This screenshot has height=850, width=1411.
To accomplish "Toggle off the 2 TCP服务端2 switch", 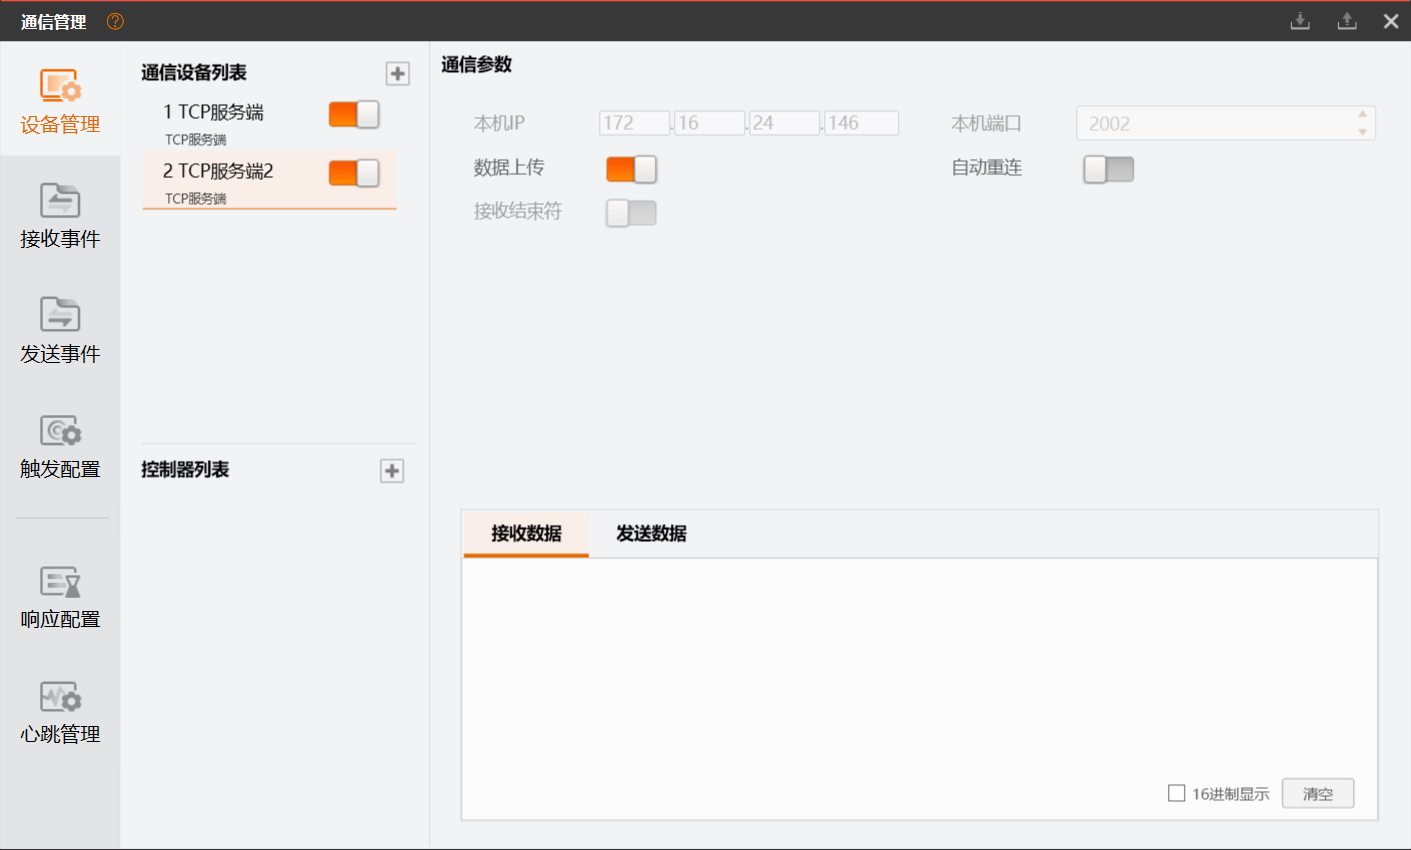I will (x=354, y=173).
